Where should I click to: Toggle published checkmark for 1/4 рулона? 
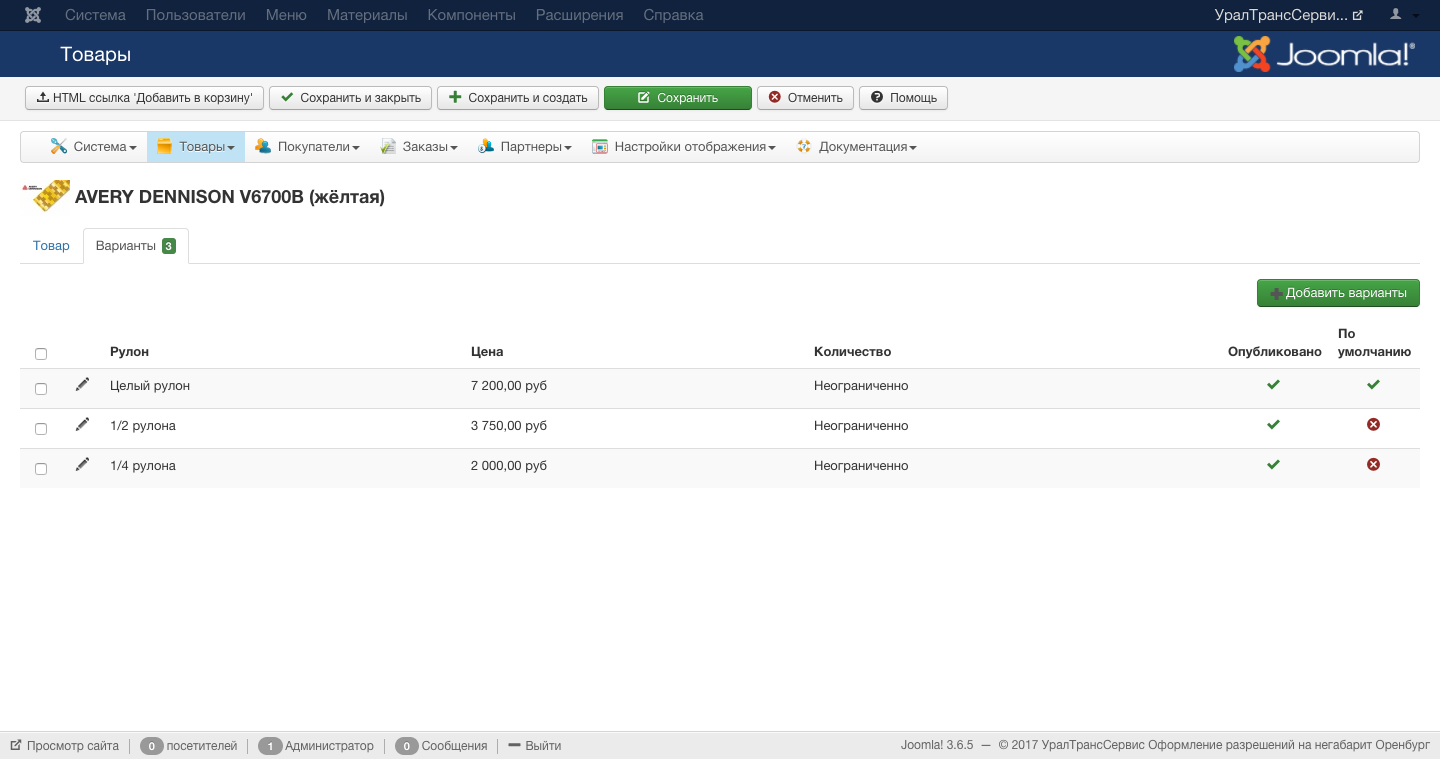click(x=1273, y=465)
